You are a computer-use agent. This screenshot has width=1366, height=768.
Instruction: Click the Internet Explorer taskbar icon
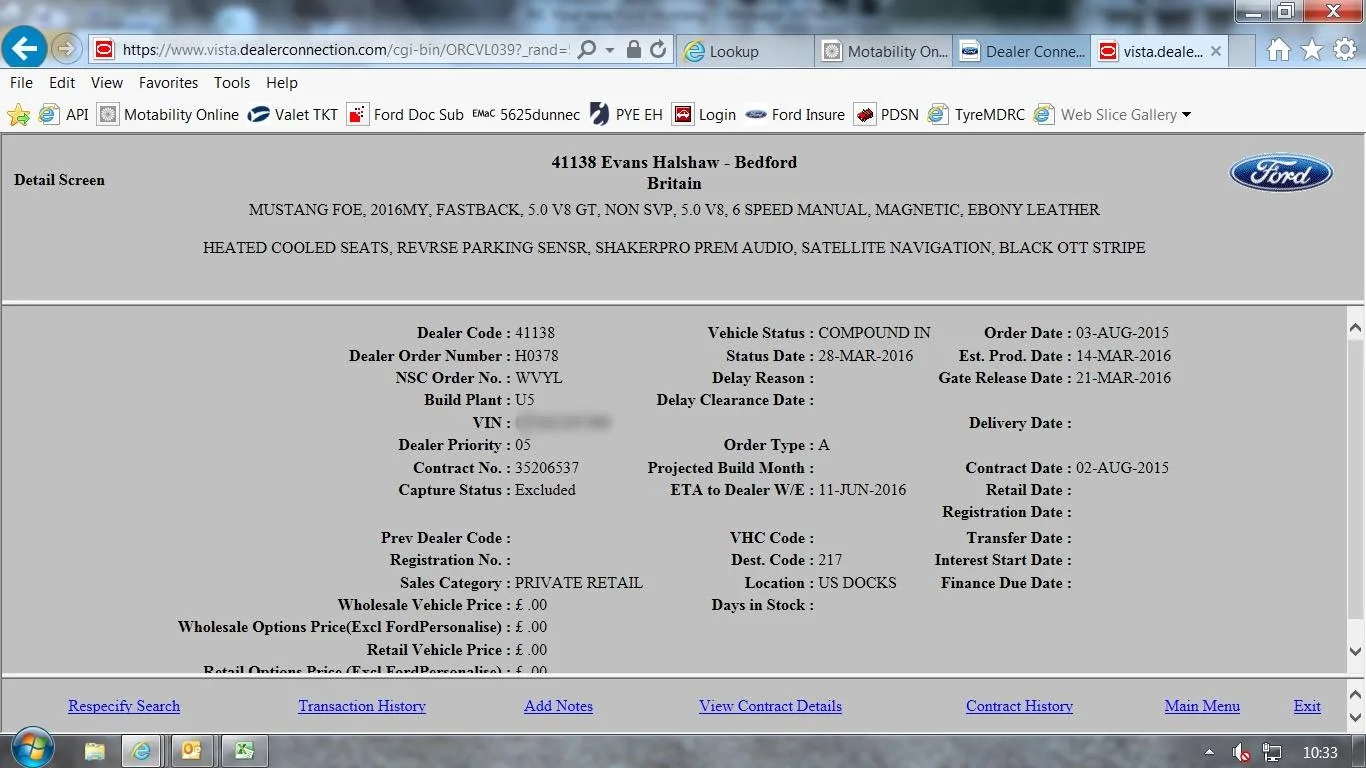tap(142, 751)
